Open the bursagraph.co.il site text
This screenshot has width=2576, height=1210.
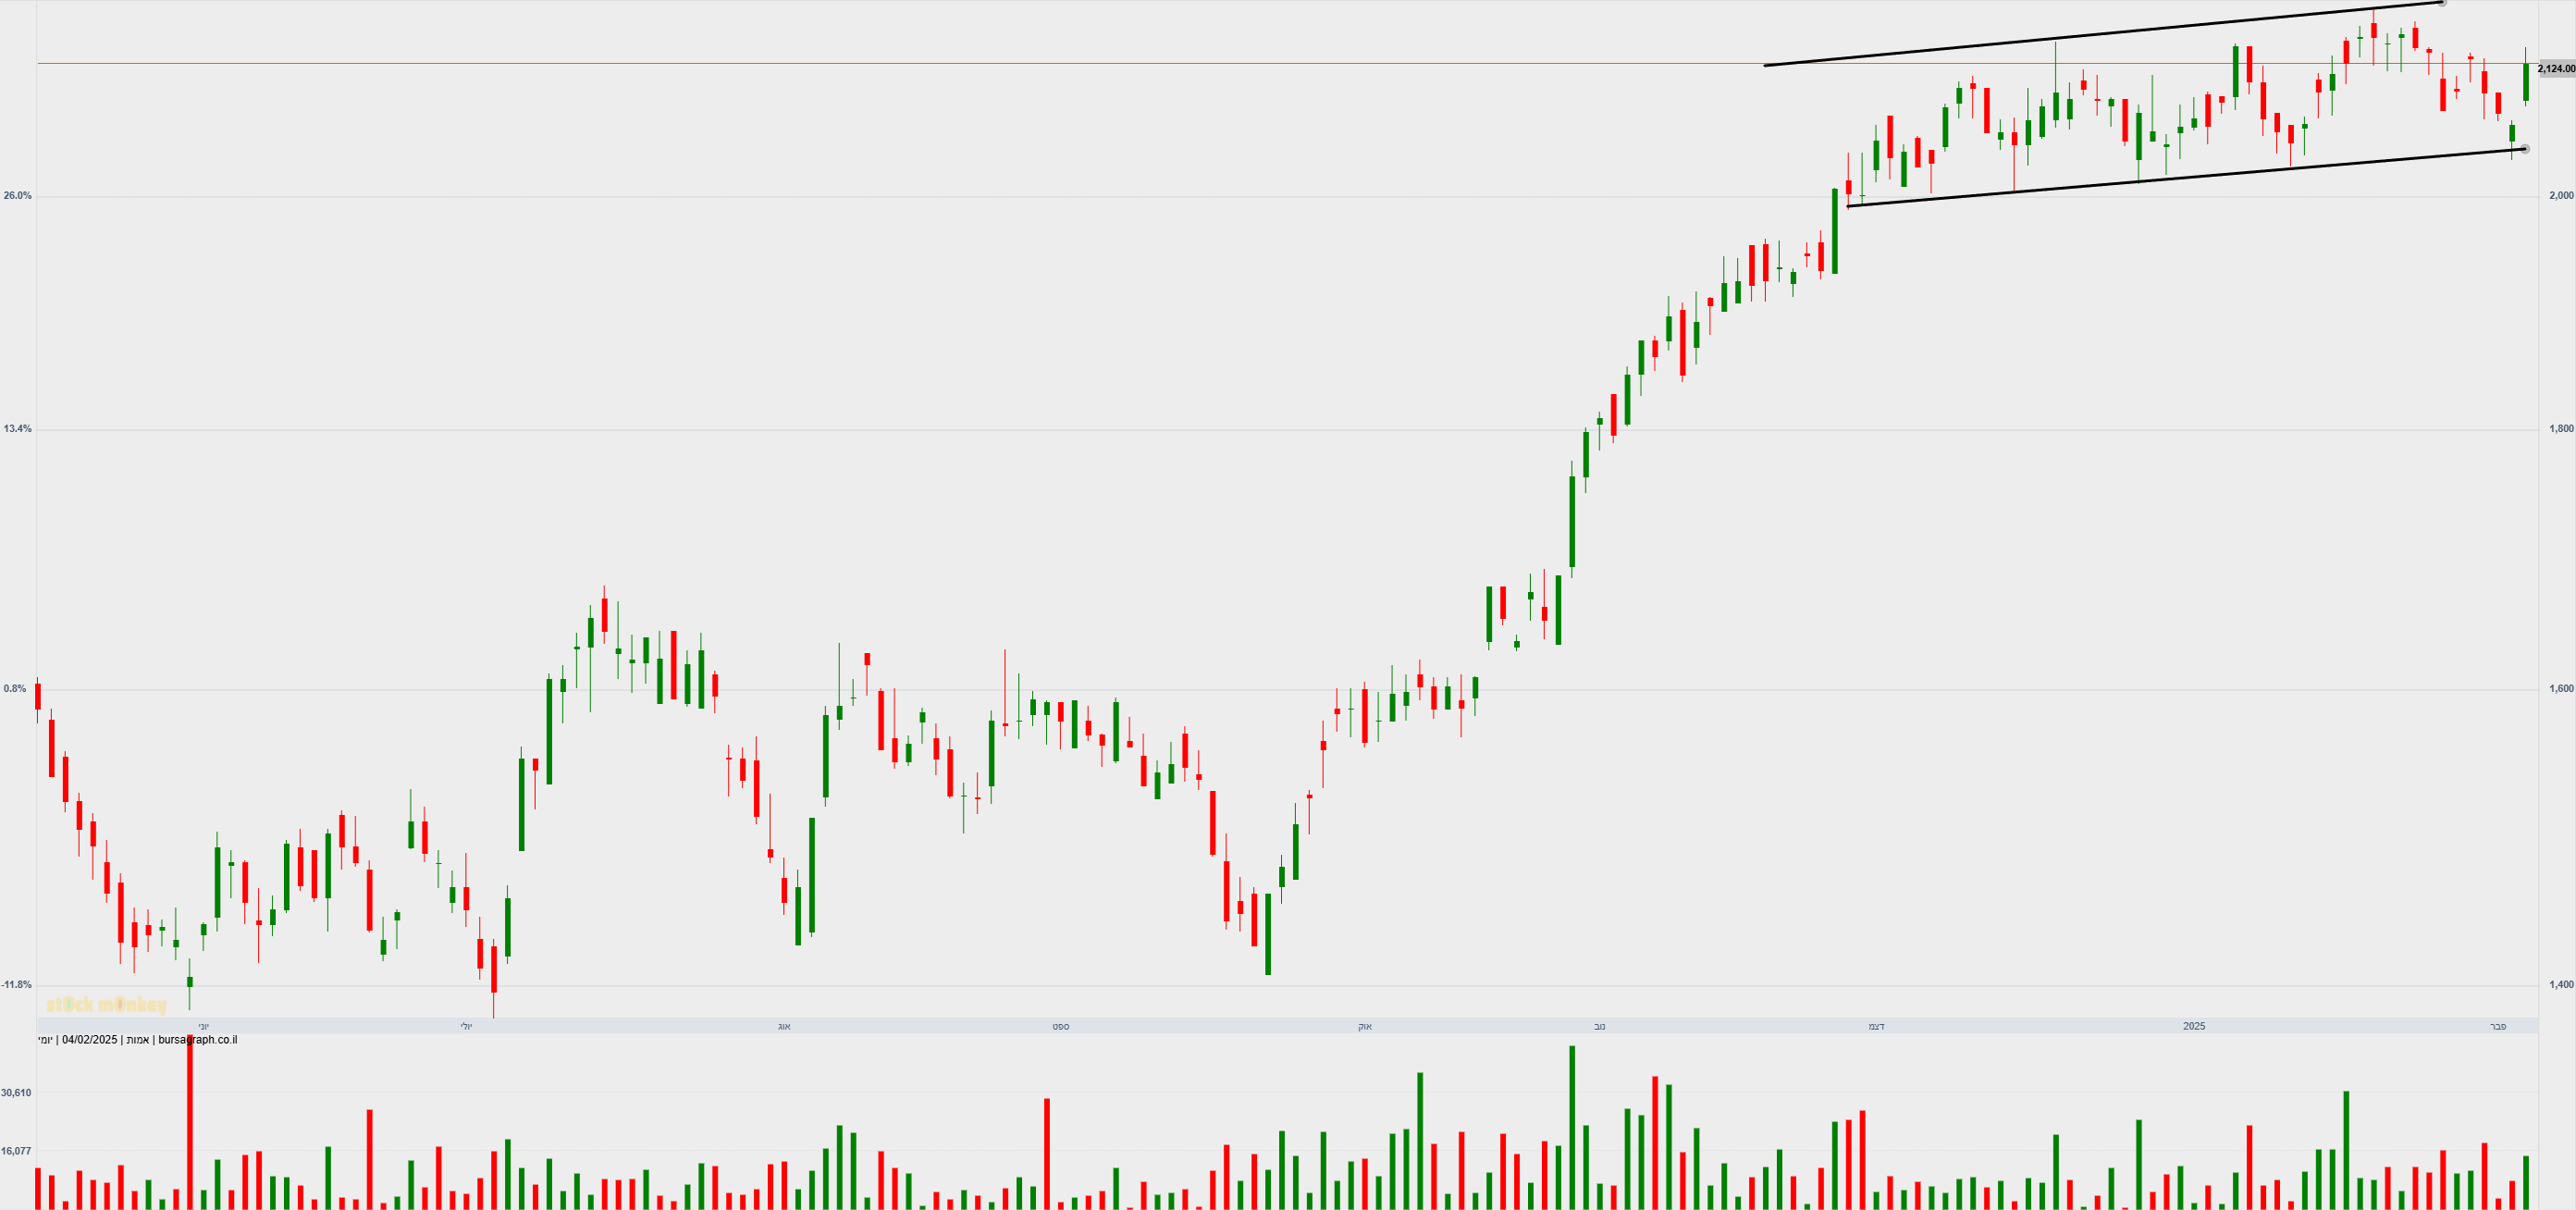(x=198, y=1040)
